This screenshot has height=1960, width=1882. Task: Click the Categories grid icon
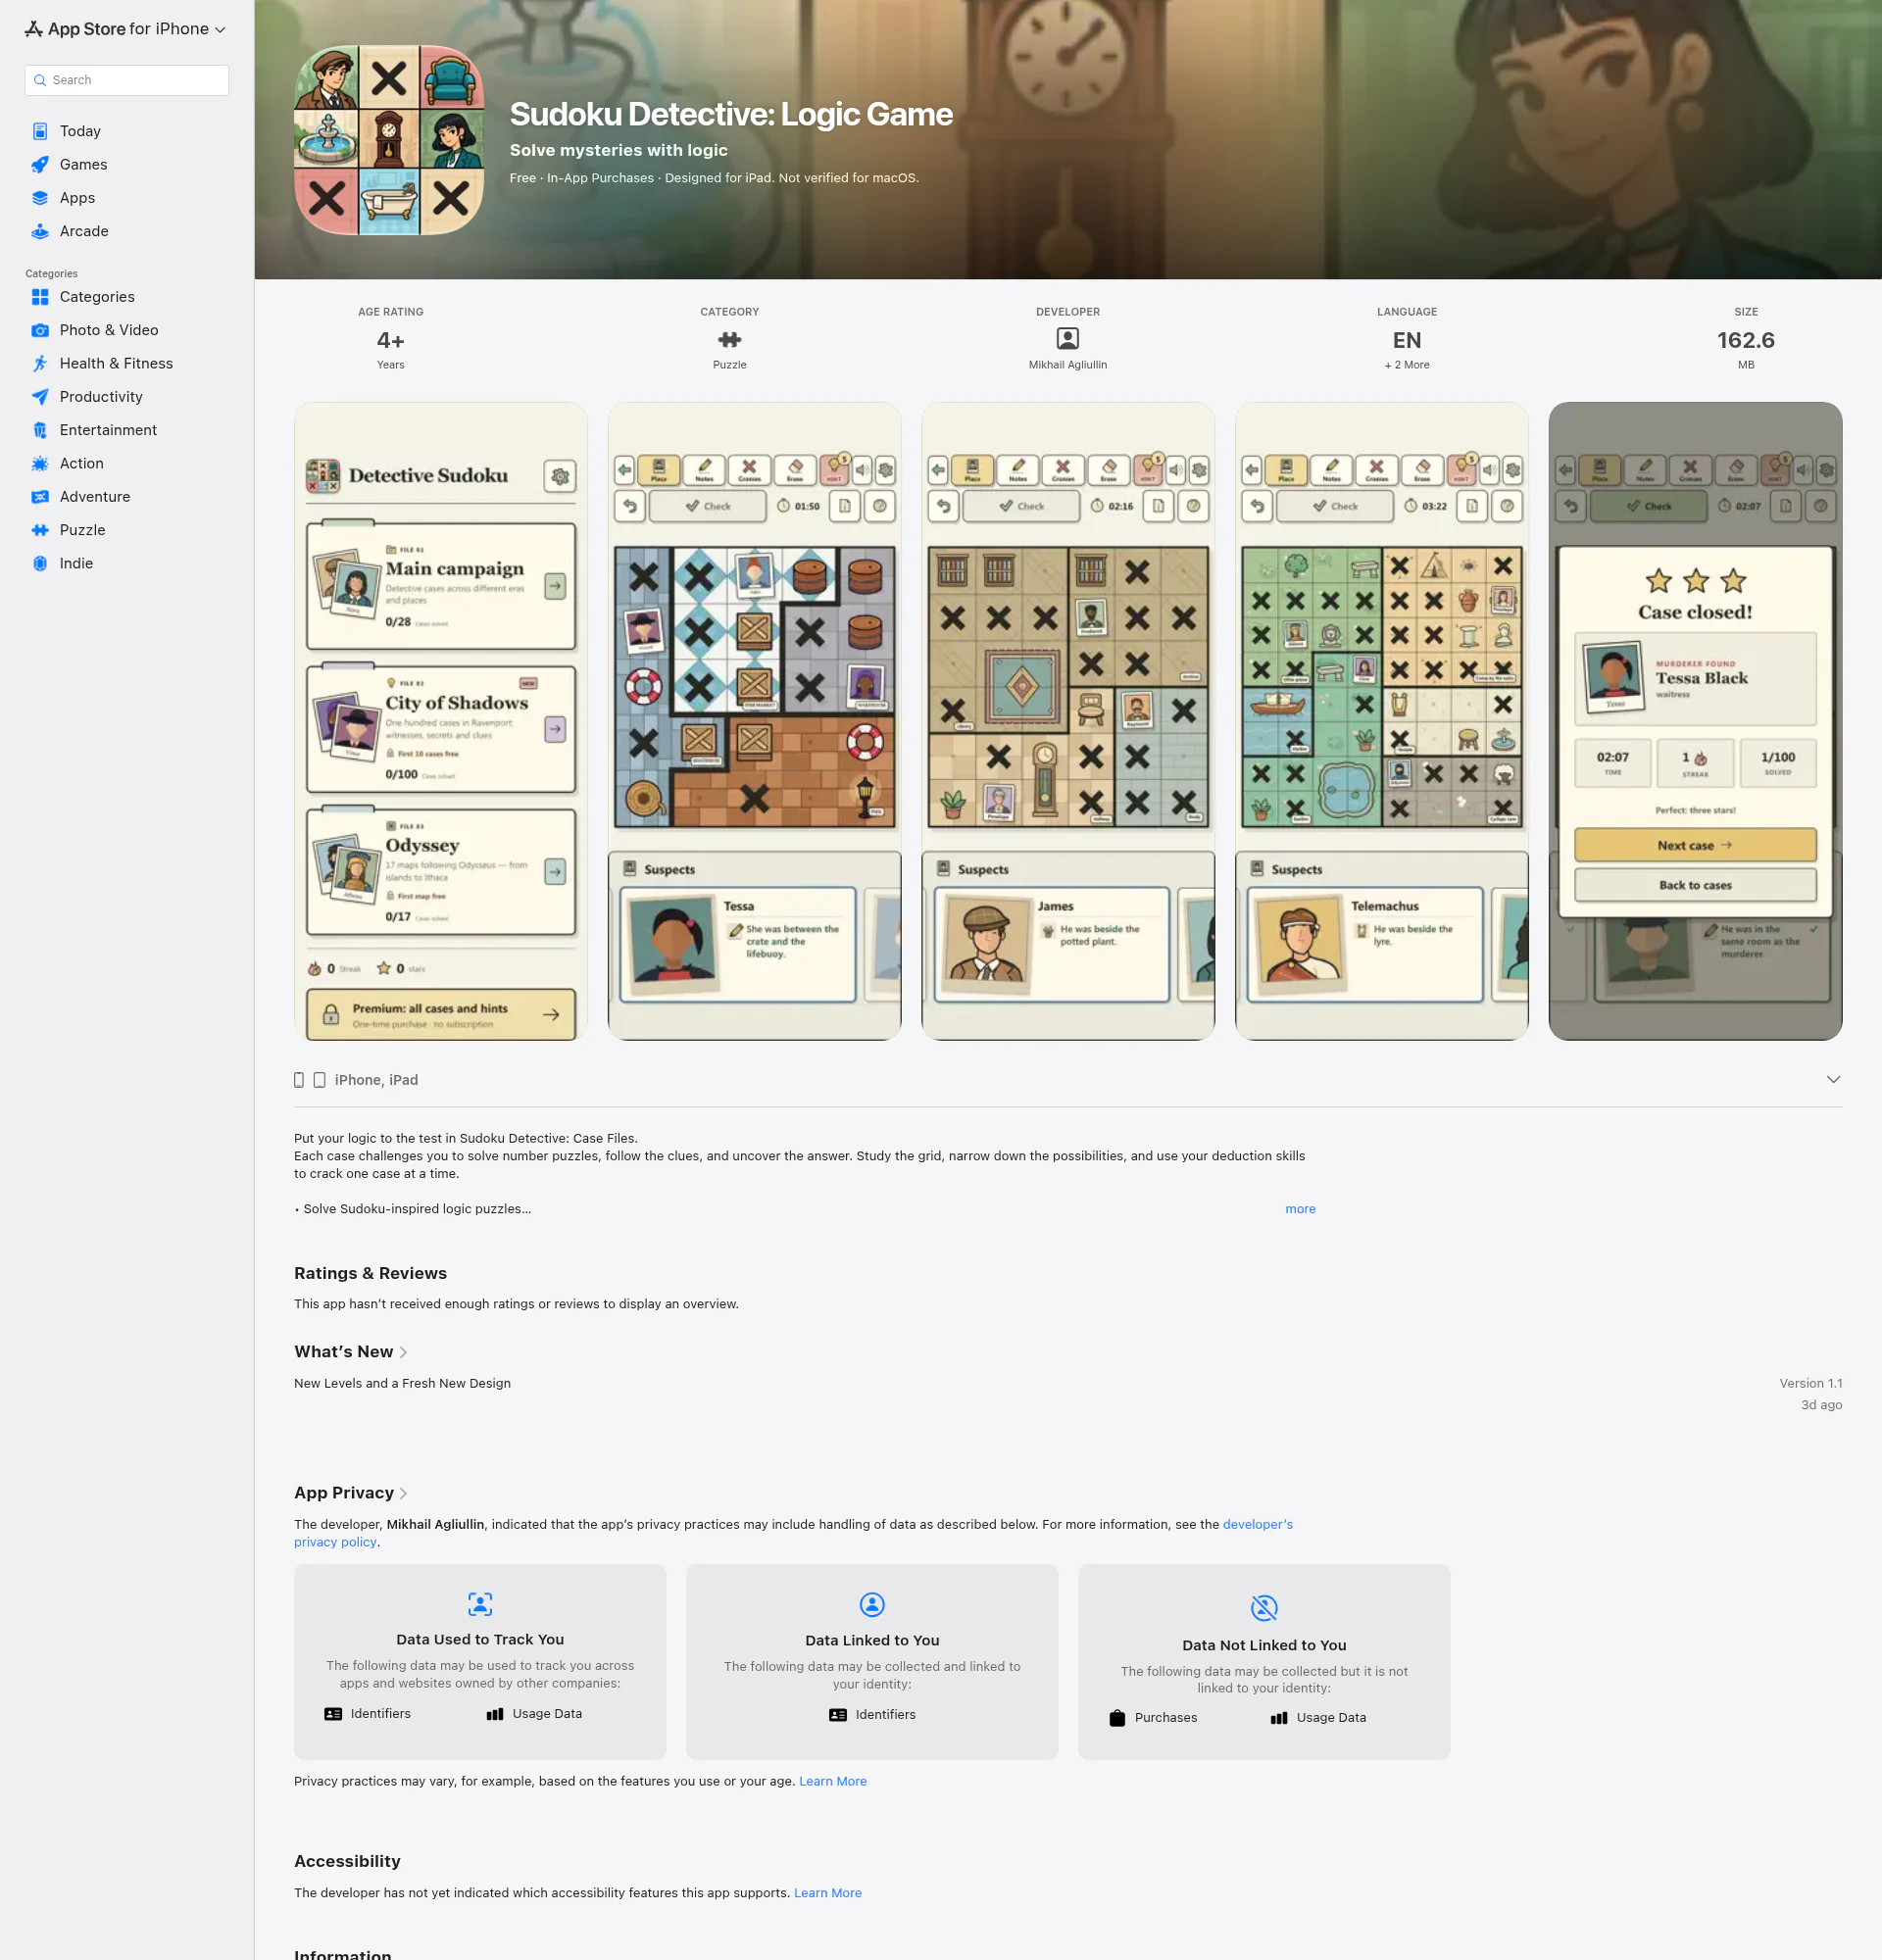(40, 297)
